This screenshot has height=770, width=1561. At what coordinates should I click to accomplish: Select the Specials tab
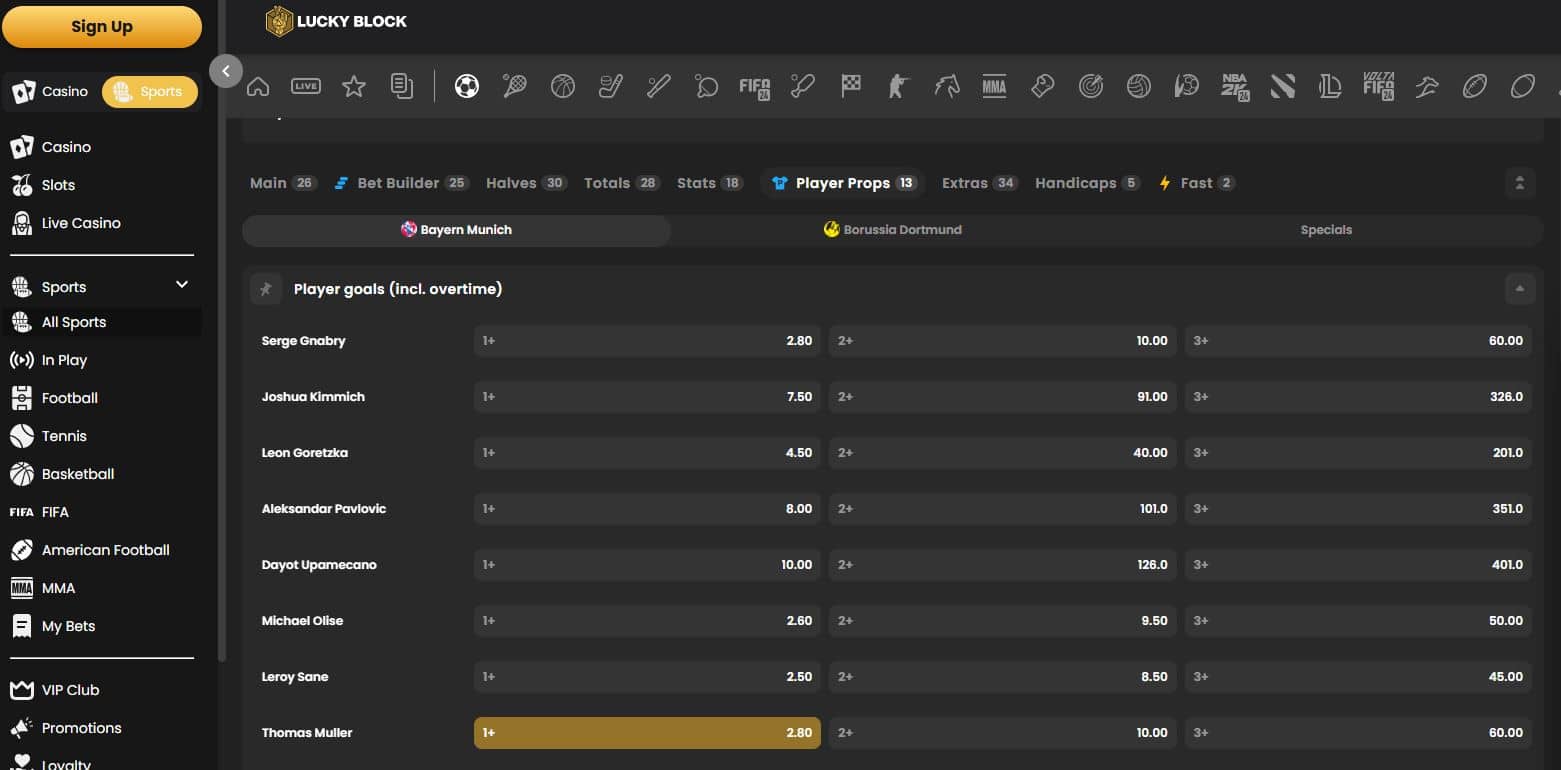[x=1326, y=230]
